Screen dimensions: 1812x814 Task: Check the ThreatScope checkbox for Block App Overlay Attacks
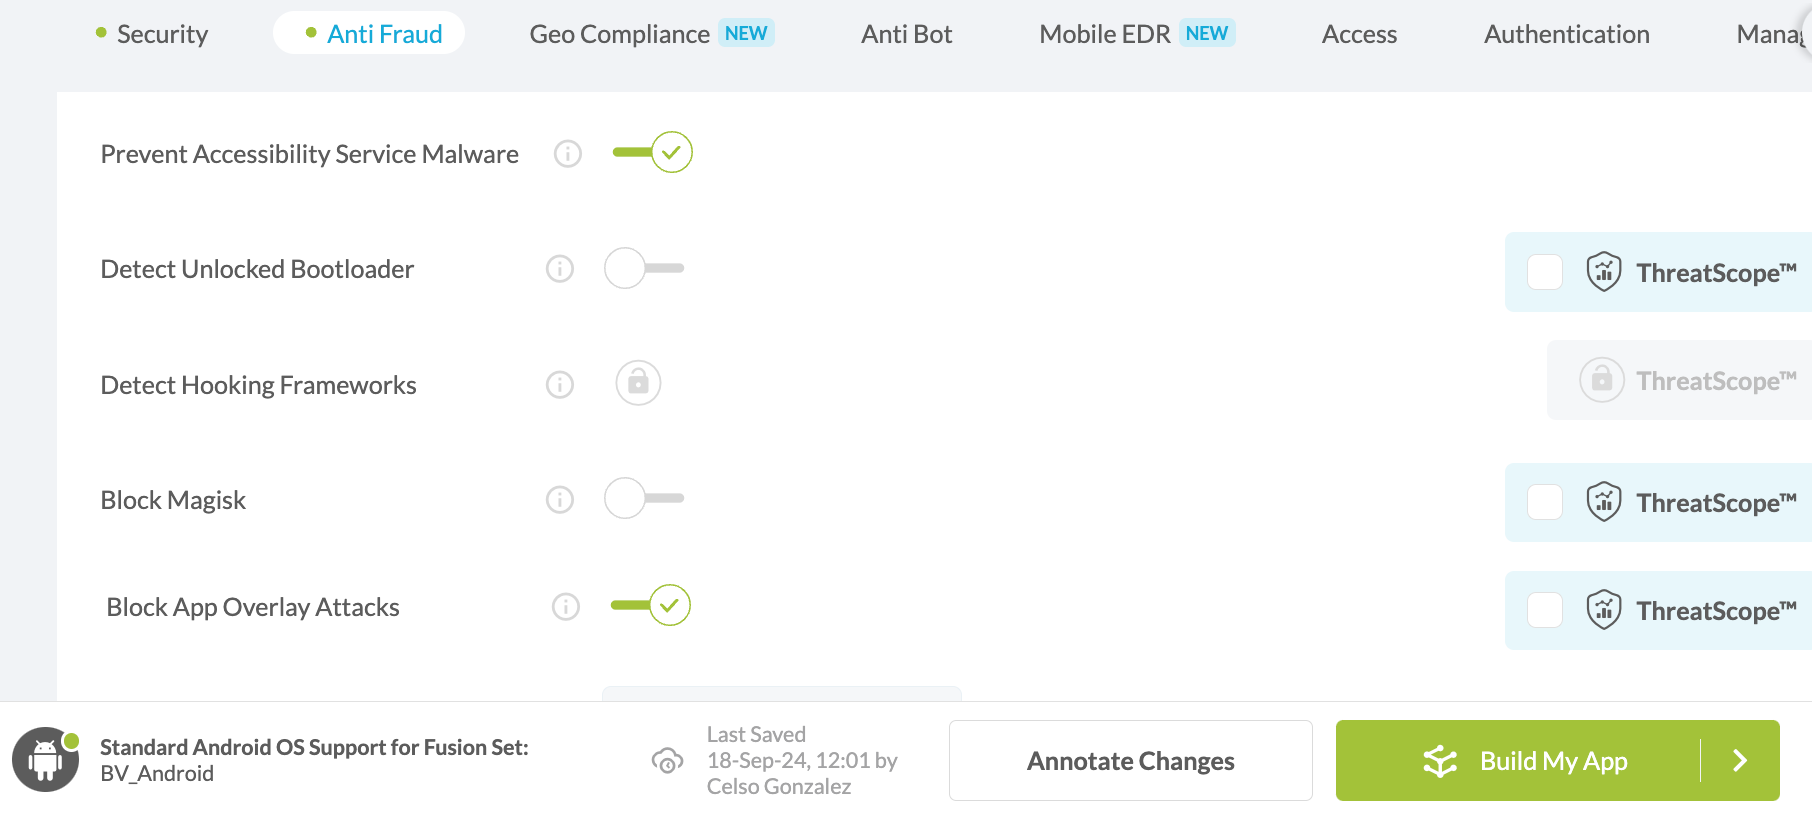pos(1544,609)
